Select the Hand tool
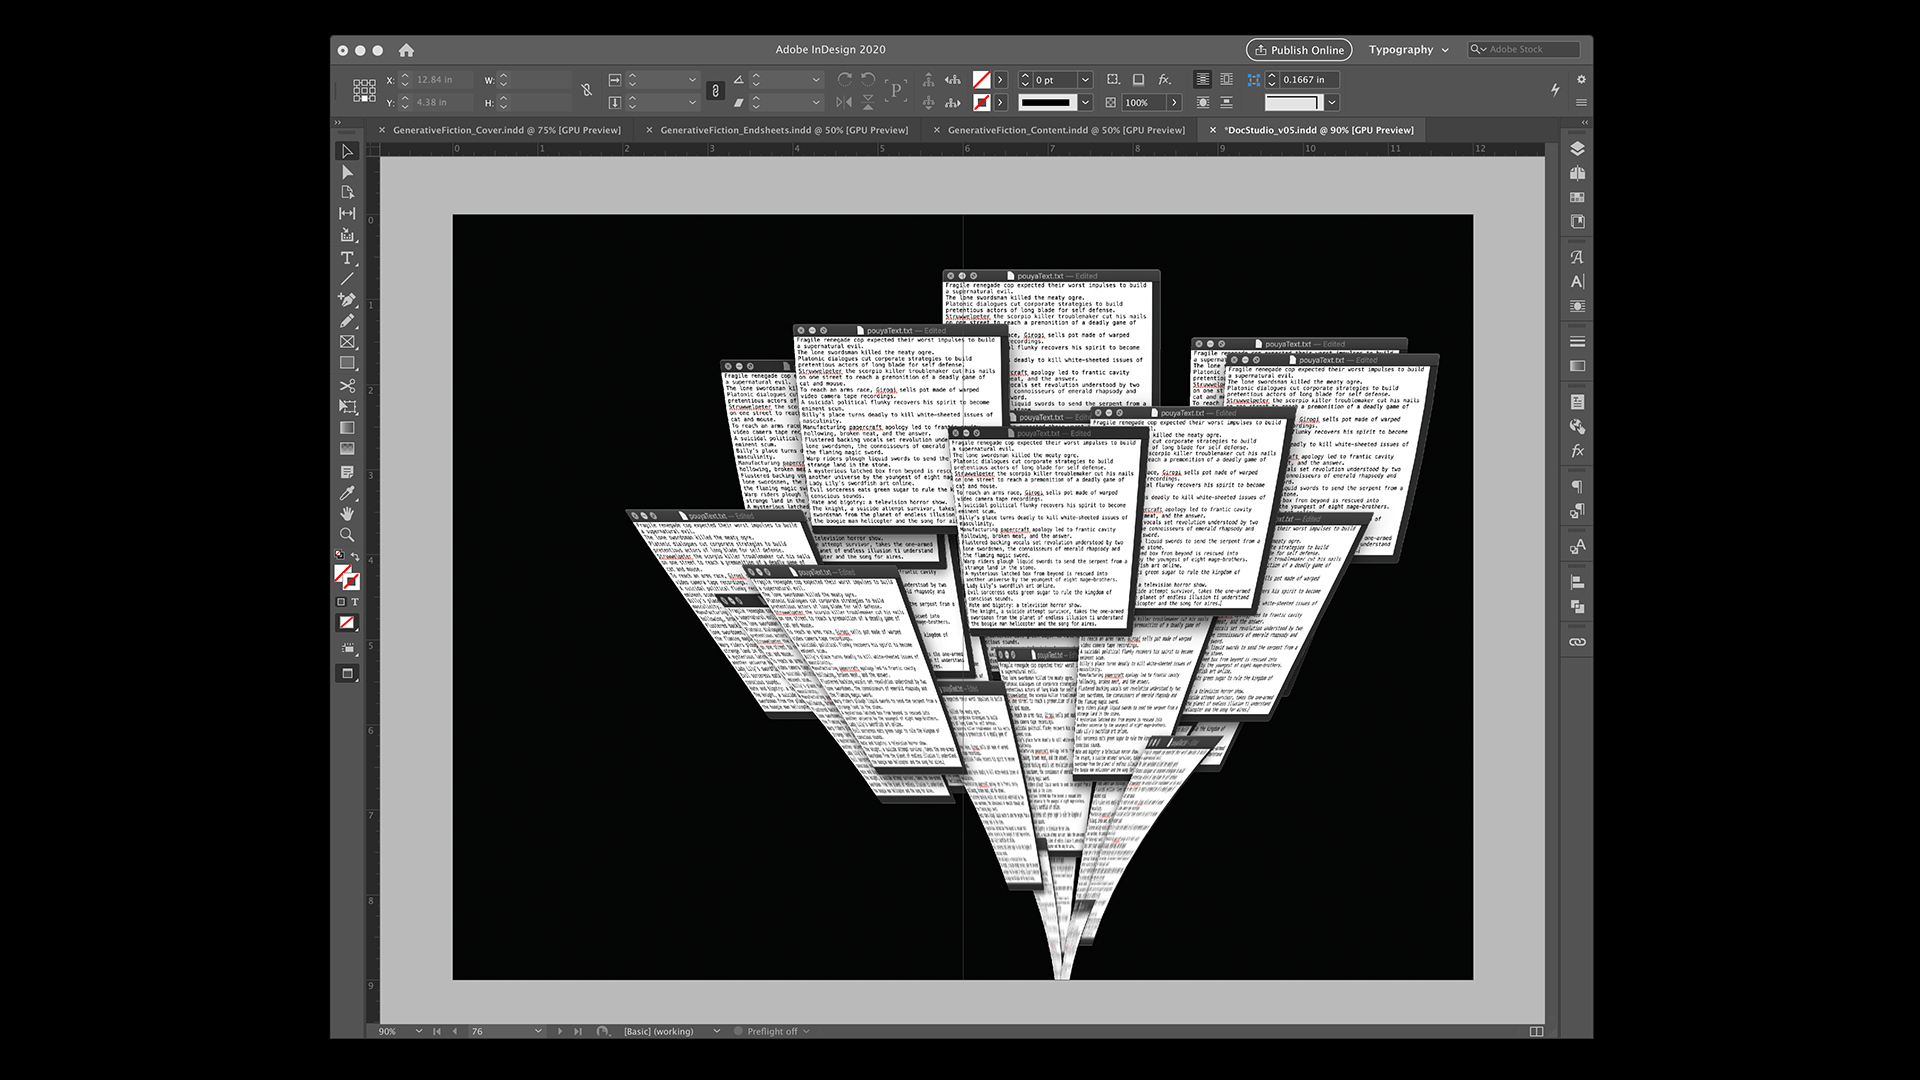 (347, 514)
